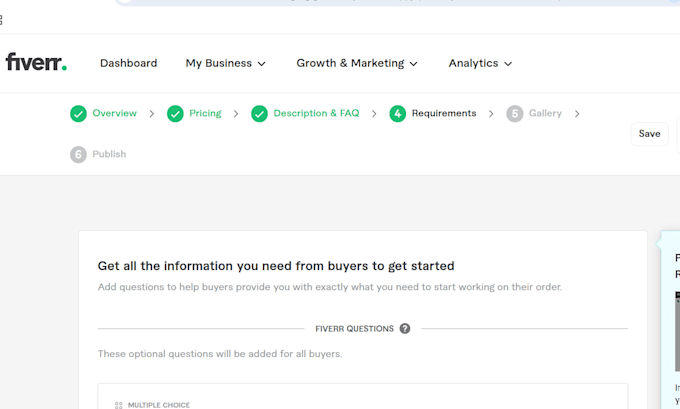The image size is (680, 409).
Task: Switch to the Pricing step
Action: click(205, 113)
